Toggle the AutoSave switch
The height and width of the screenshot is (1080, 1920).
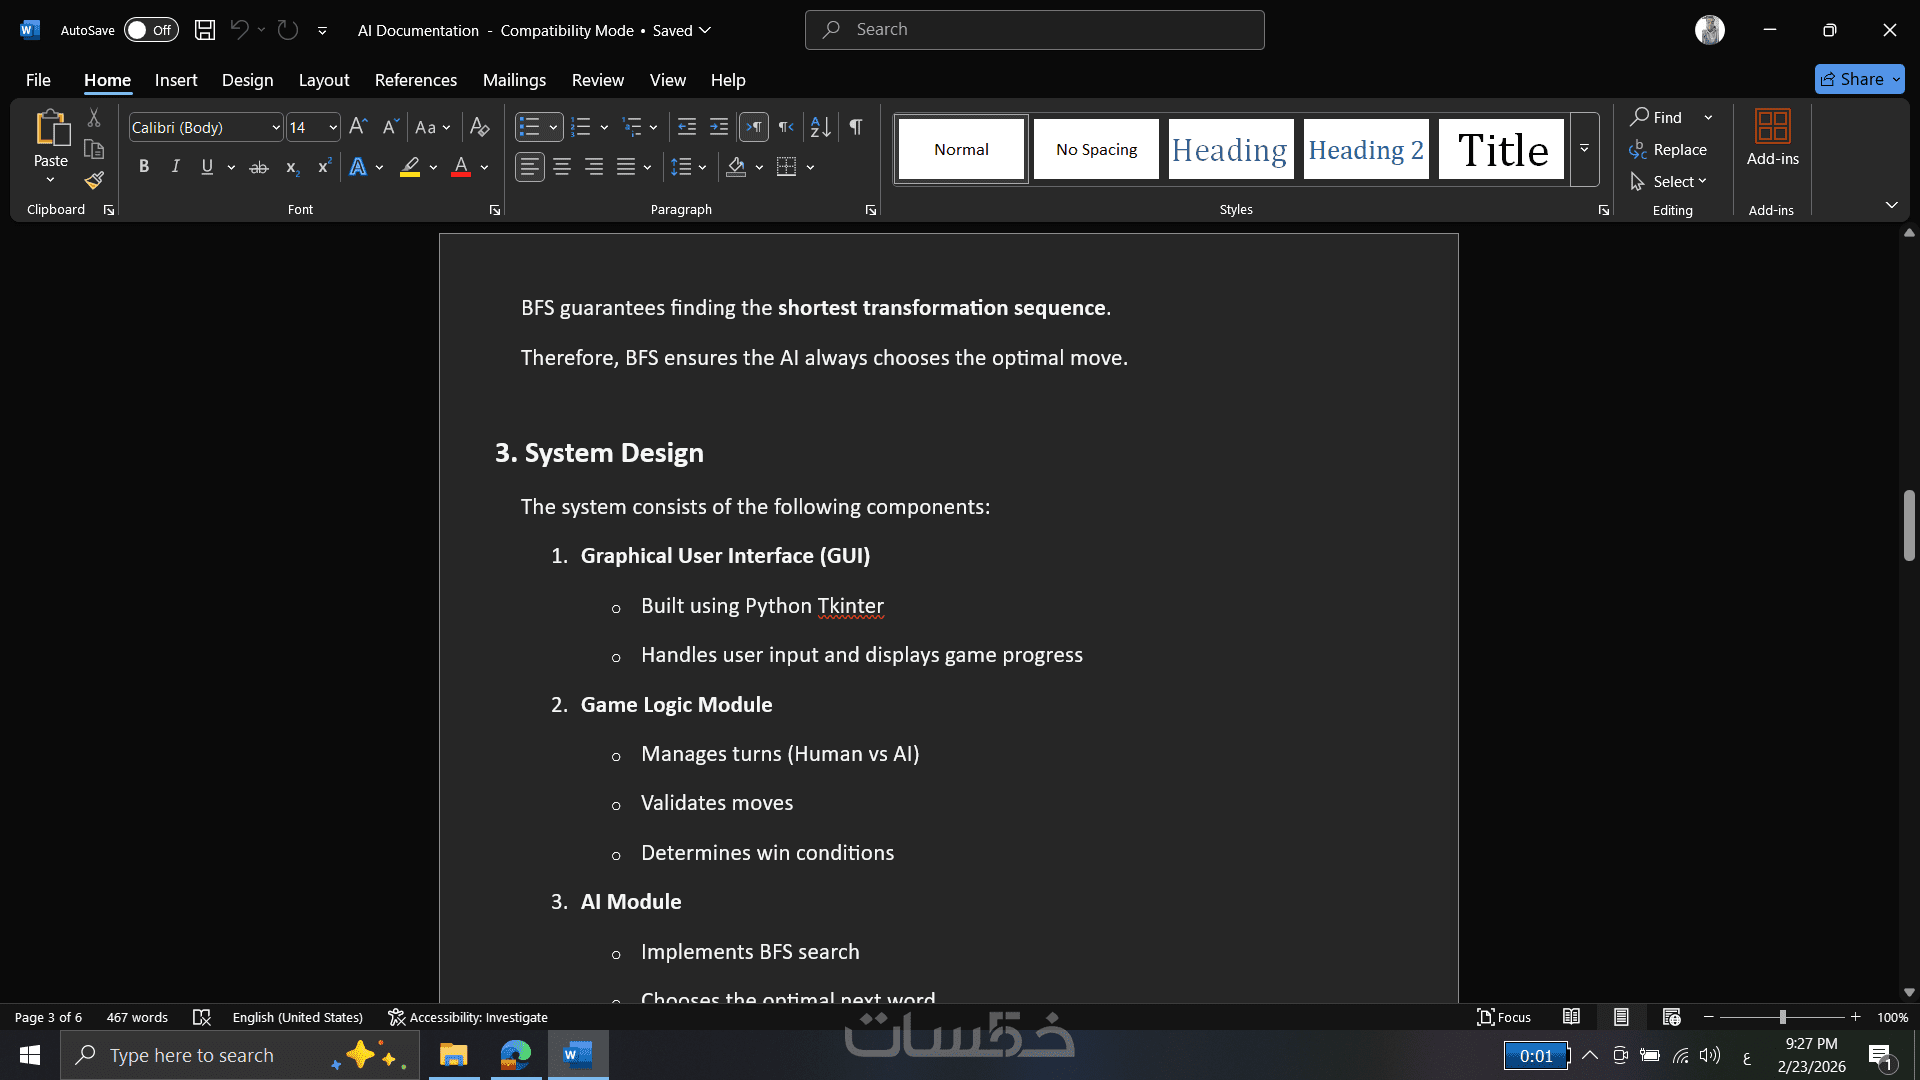coord(150,30)
